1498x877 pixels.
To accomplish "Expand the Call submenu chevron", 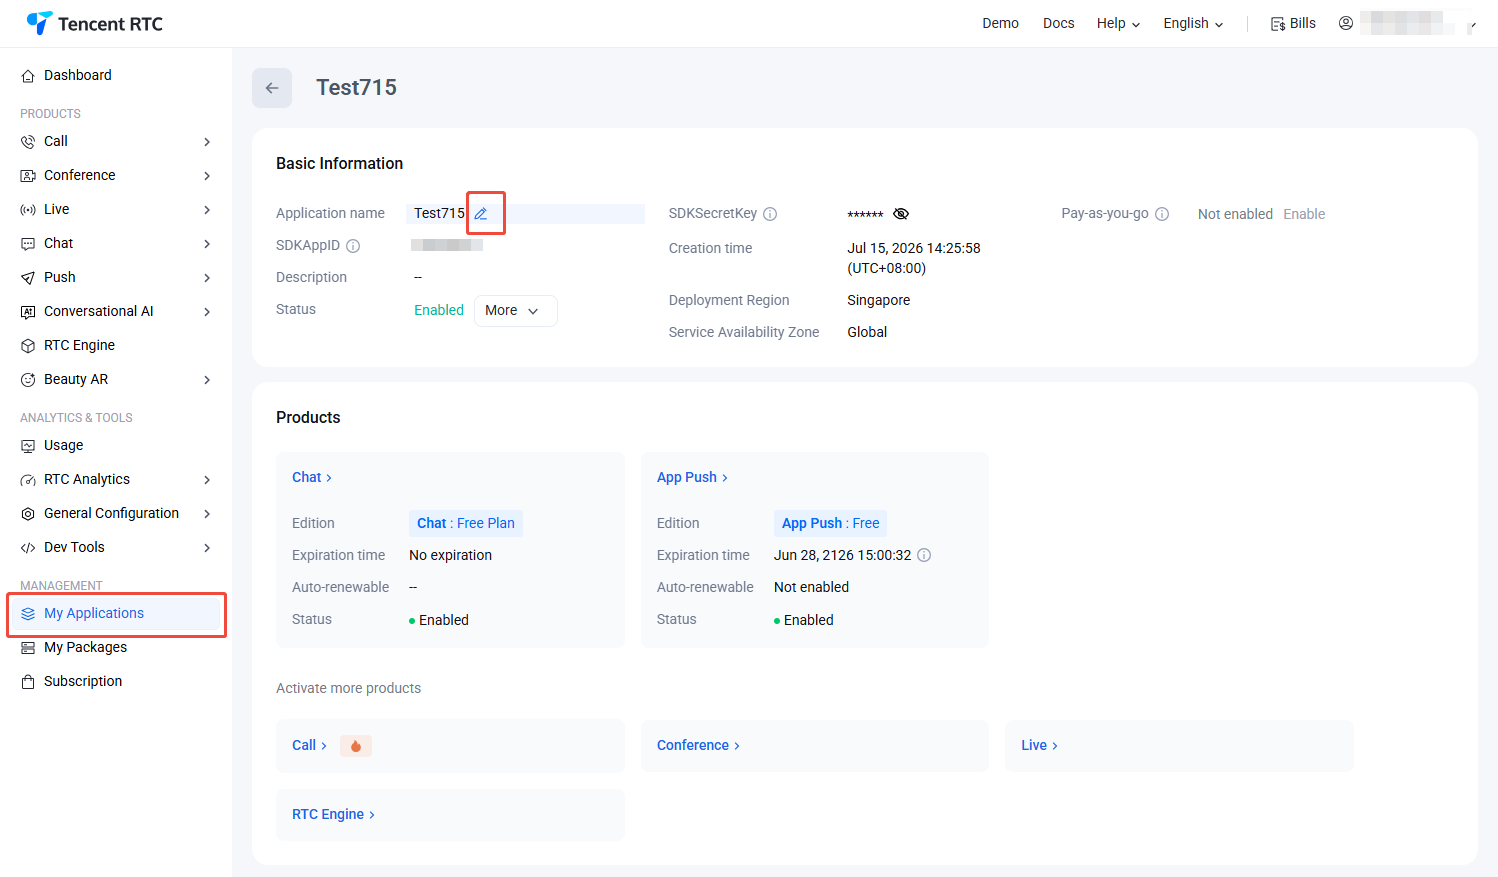I will pos(207,142).
